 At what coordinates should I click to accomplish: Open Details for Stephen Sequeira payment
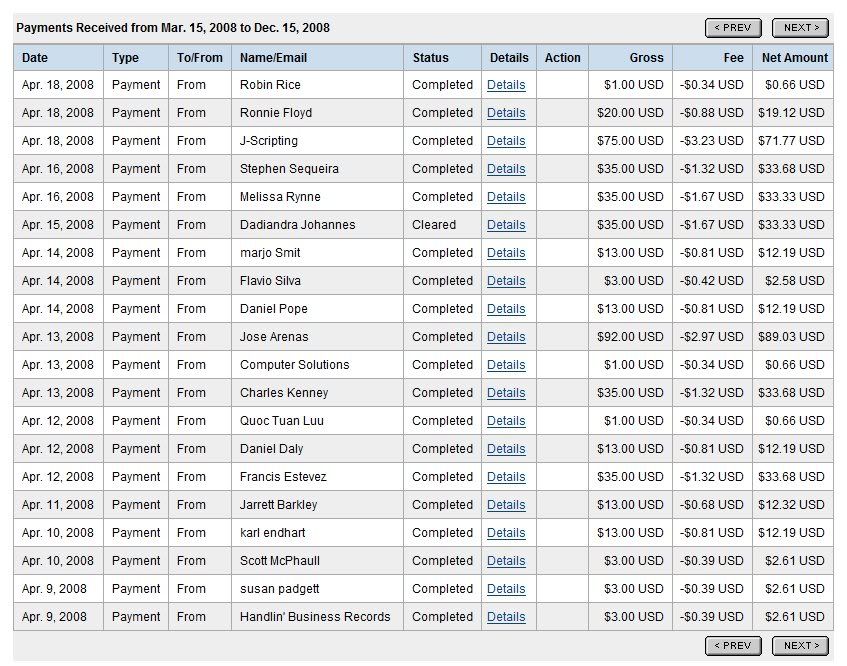(506, 169)
